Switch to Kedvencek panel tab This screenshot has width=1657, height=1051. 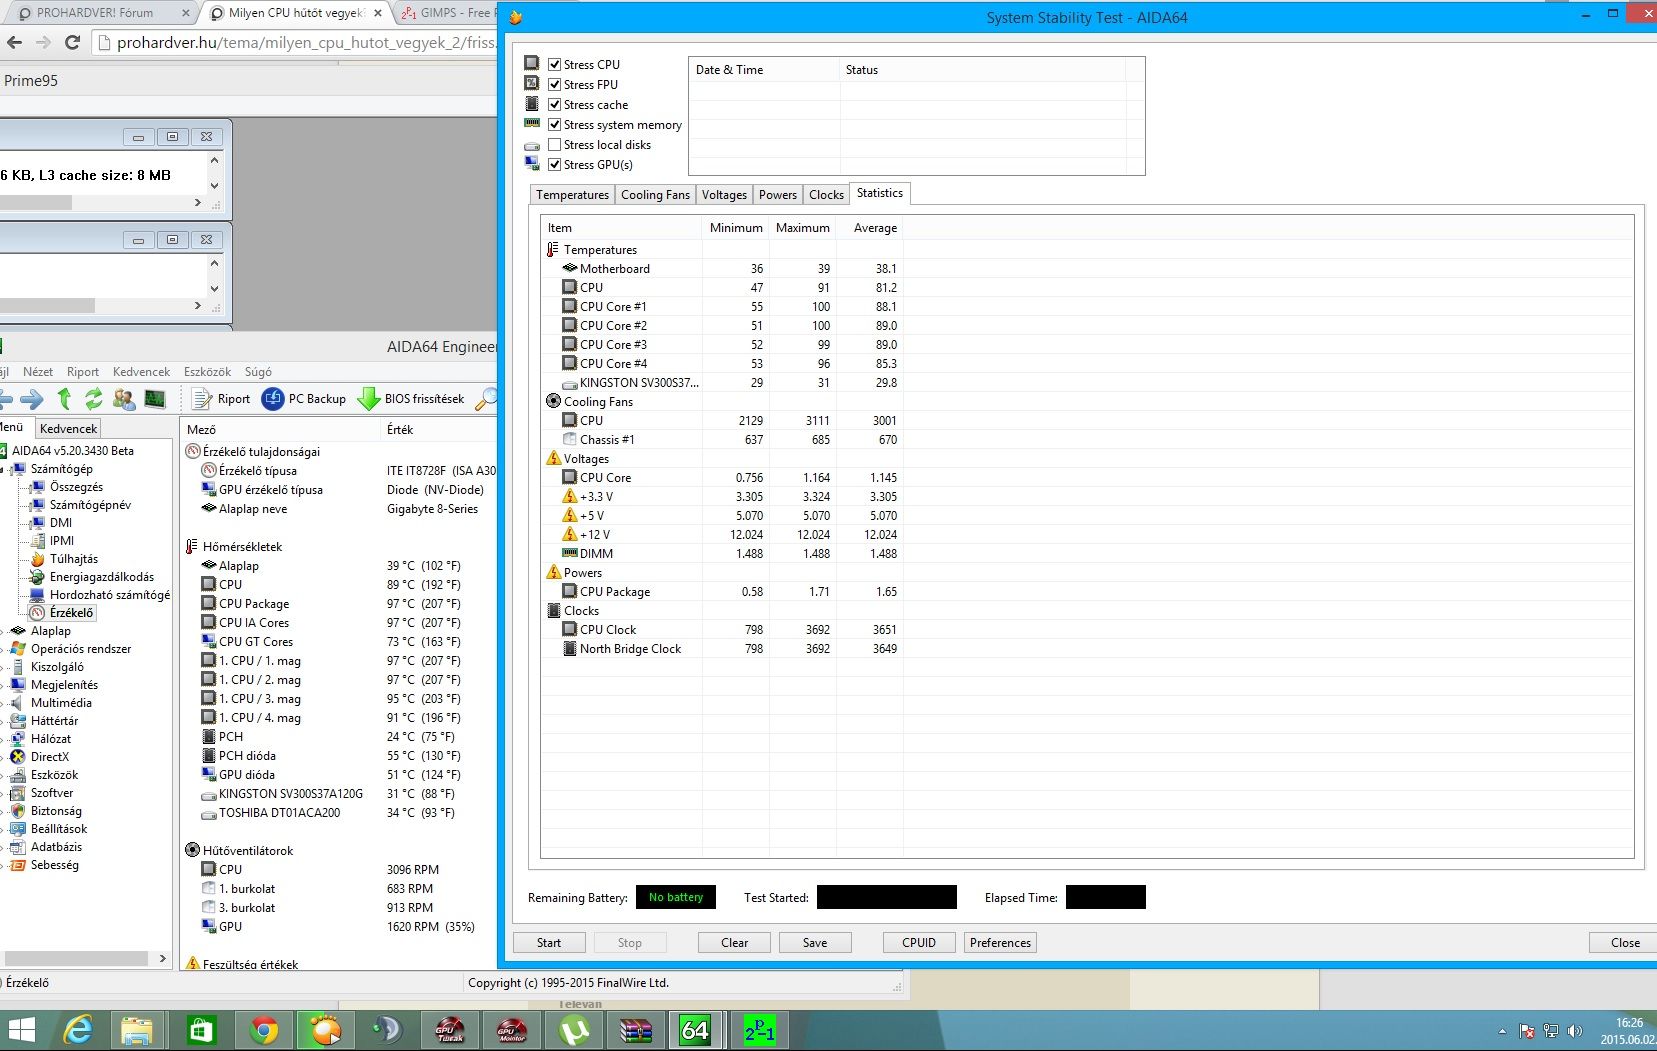(x=69, y=428)
